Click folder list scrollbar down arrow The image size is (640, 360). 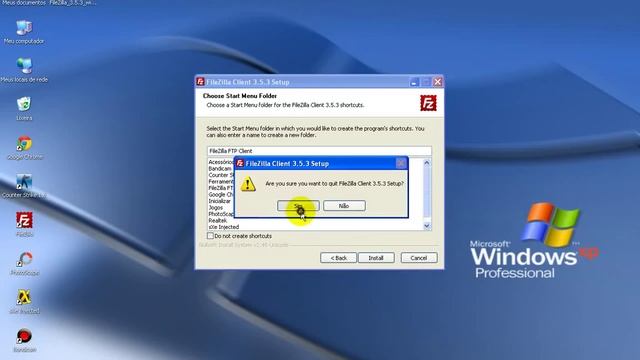(427, 226)
